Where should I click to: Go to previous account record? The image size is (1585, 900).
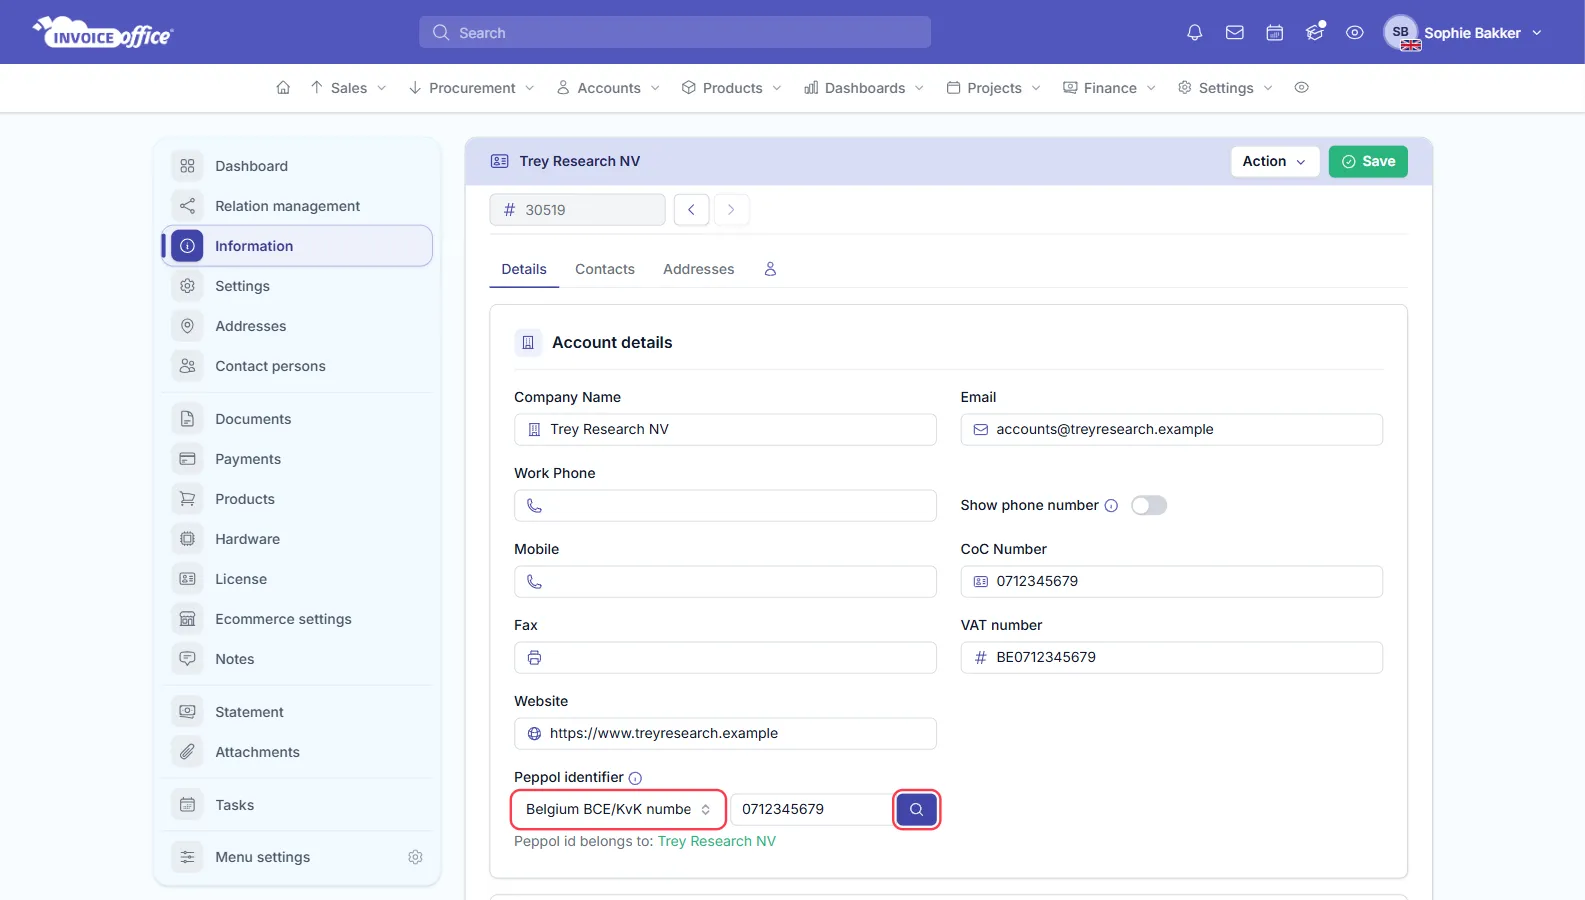tap(691, 210)
